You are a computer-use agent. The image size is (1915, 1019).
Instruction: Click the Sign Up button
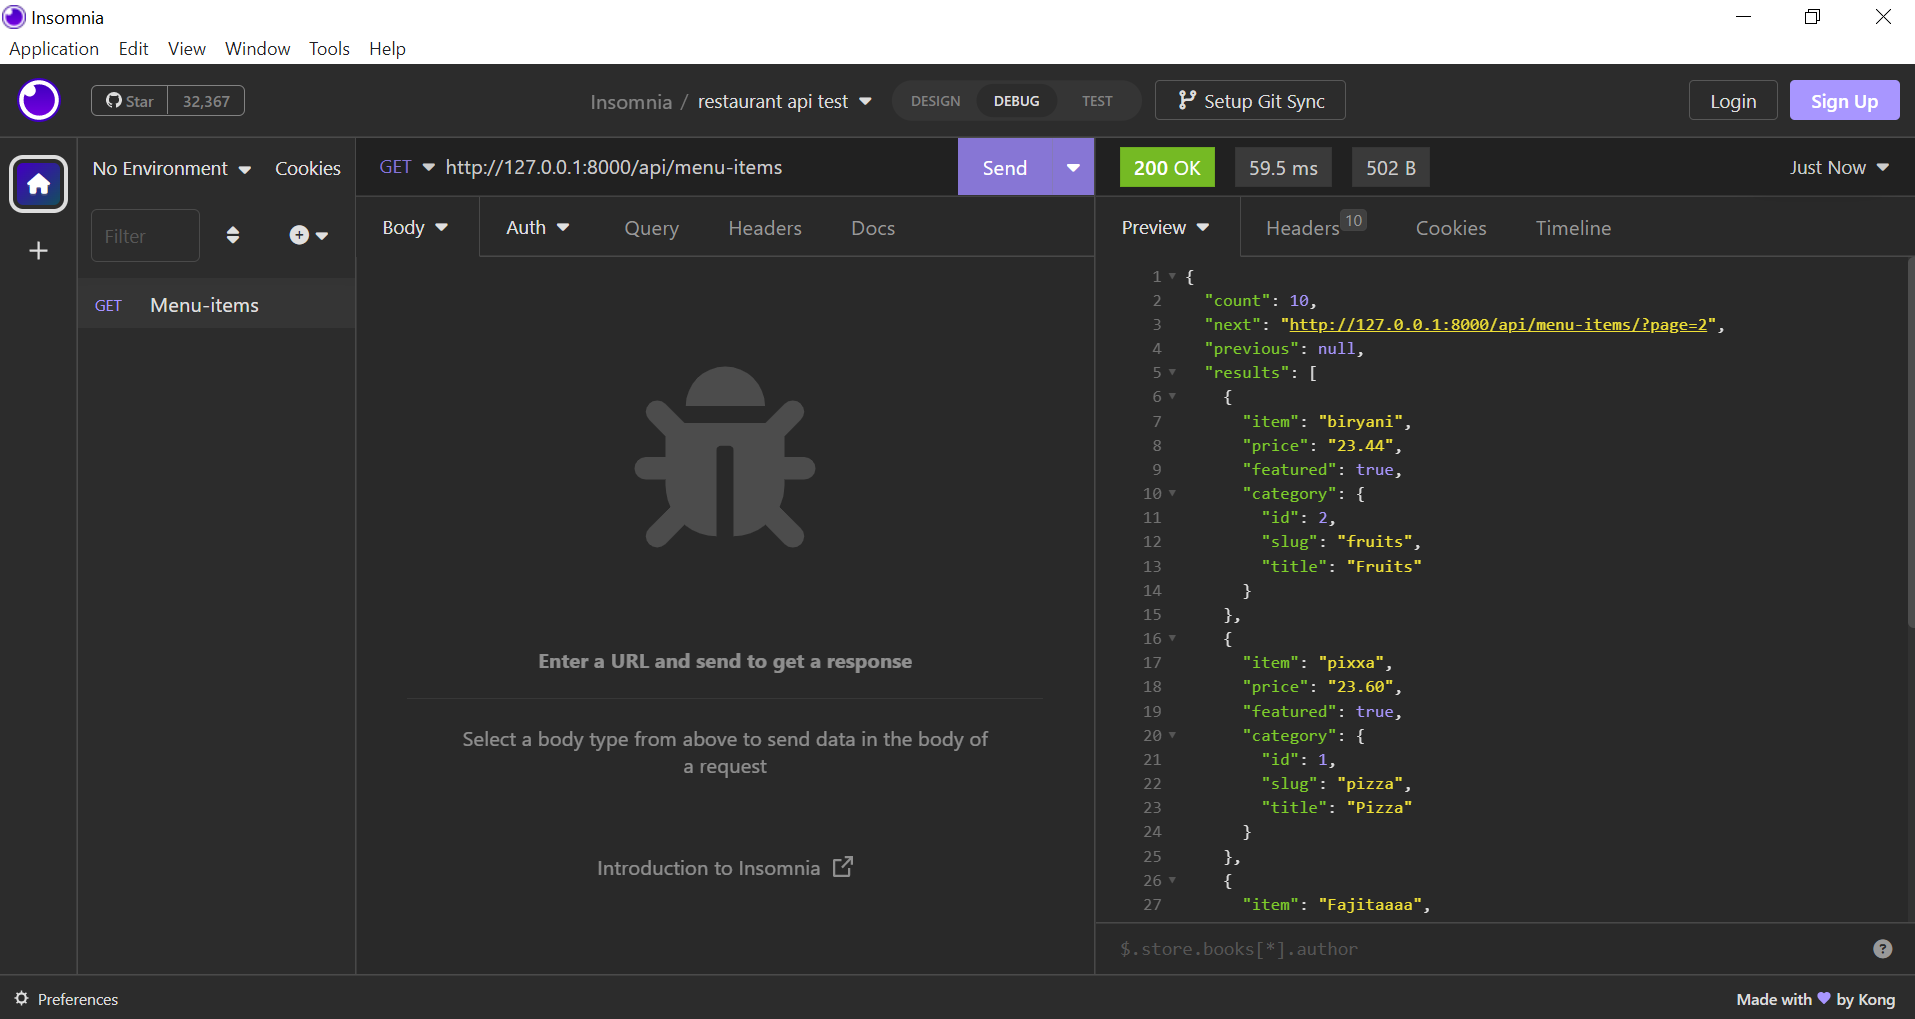pos(1844,101)
